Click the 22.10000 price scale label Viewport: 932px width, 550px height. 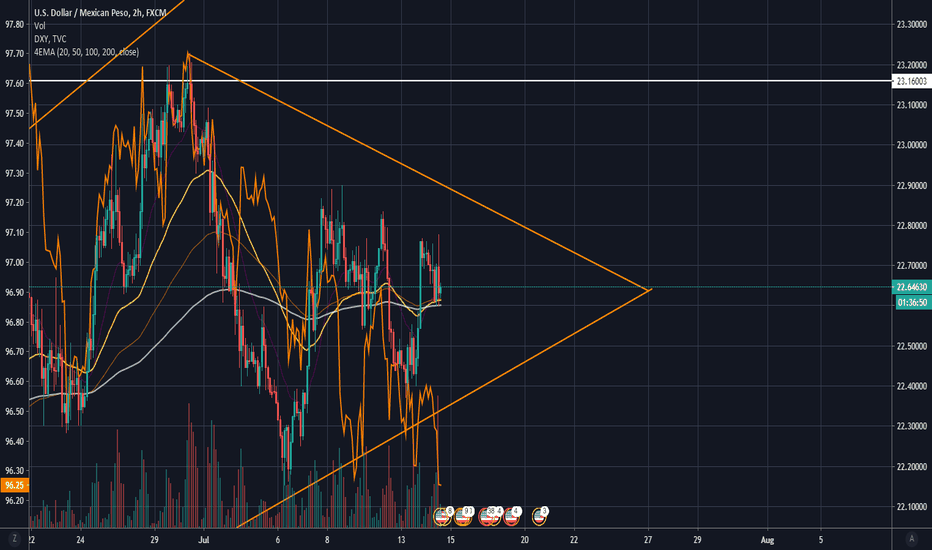pyautogui.click(x=912, y=507)
